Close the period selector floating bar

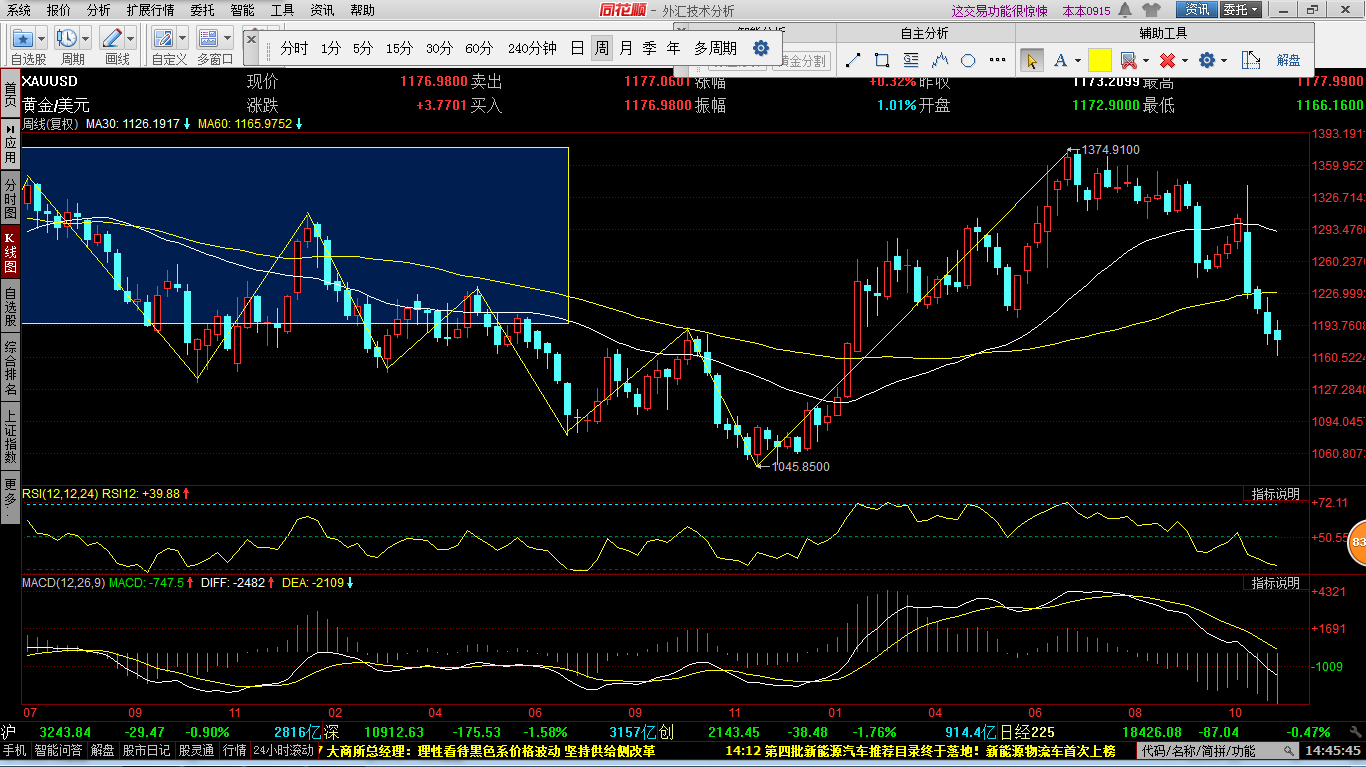tap(251, 38)
